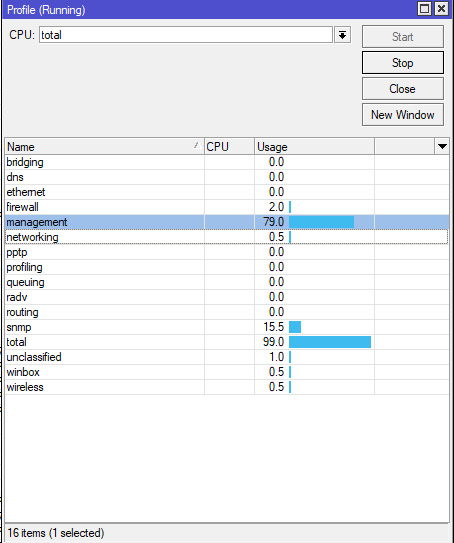Open a New Window
The image size is (454, 543).
tap(403, 115)
